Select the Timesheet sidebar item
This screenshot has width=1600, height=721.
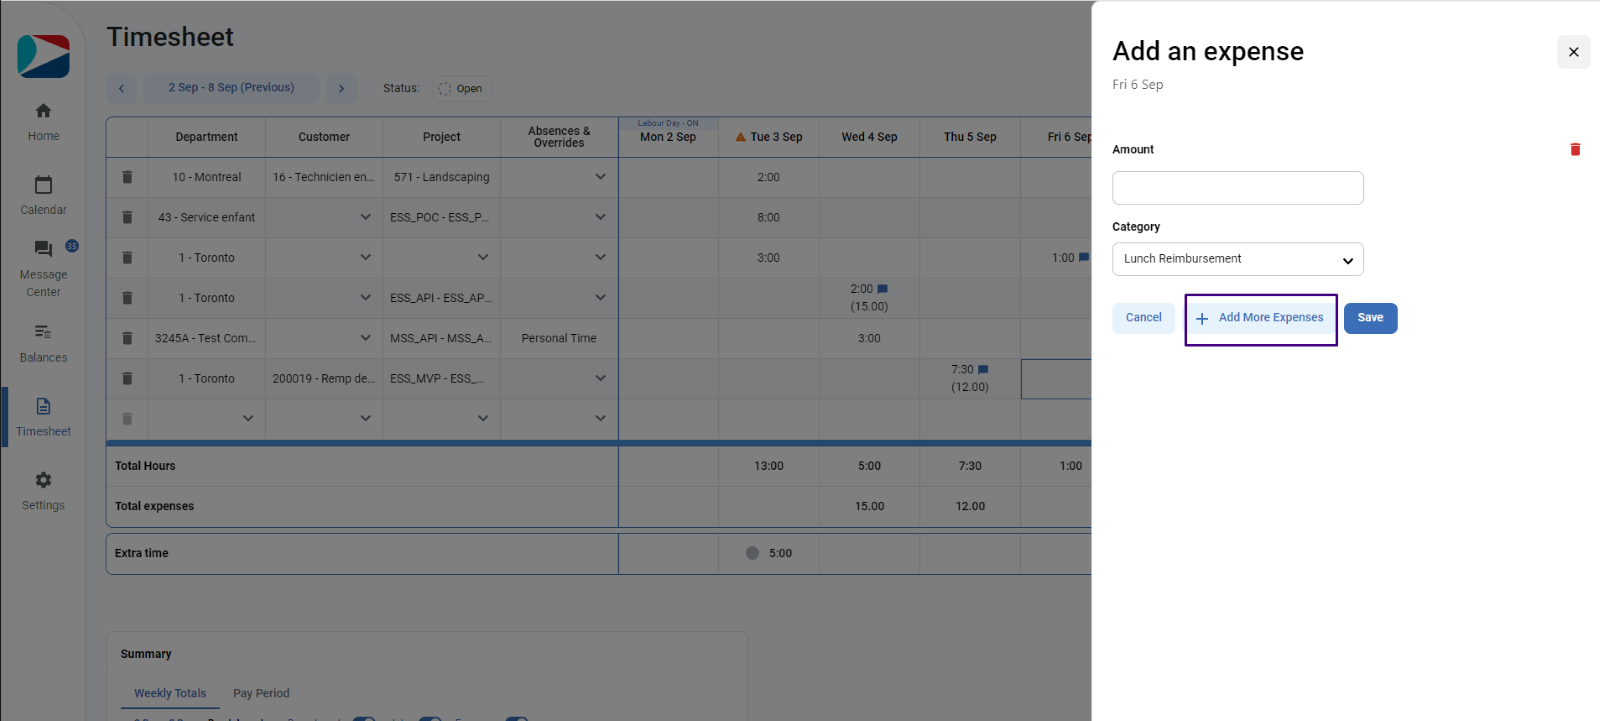click(x=43, y=417)
